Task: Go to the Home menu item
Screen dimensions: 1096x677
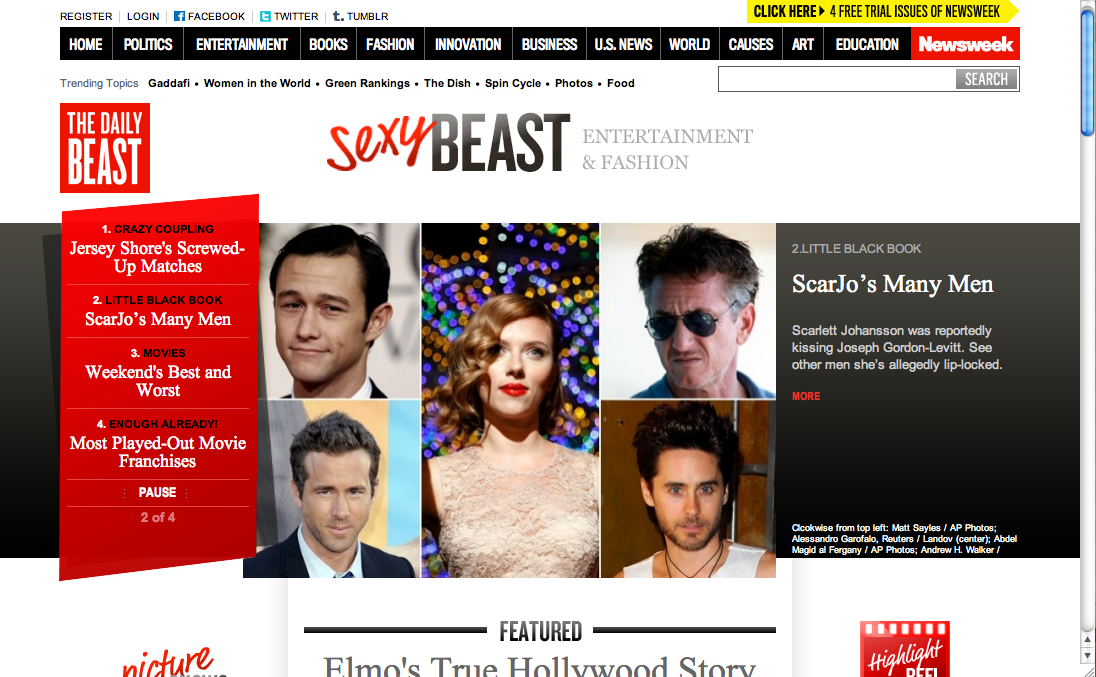Action: click(86, 44)
